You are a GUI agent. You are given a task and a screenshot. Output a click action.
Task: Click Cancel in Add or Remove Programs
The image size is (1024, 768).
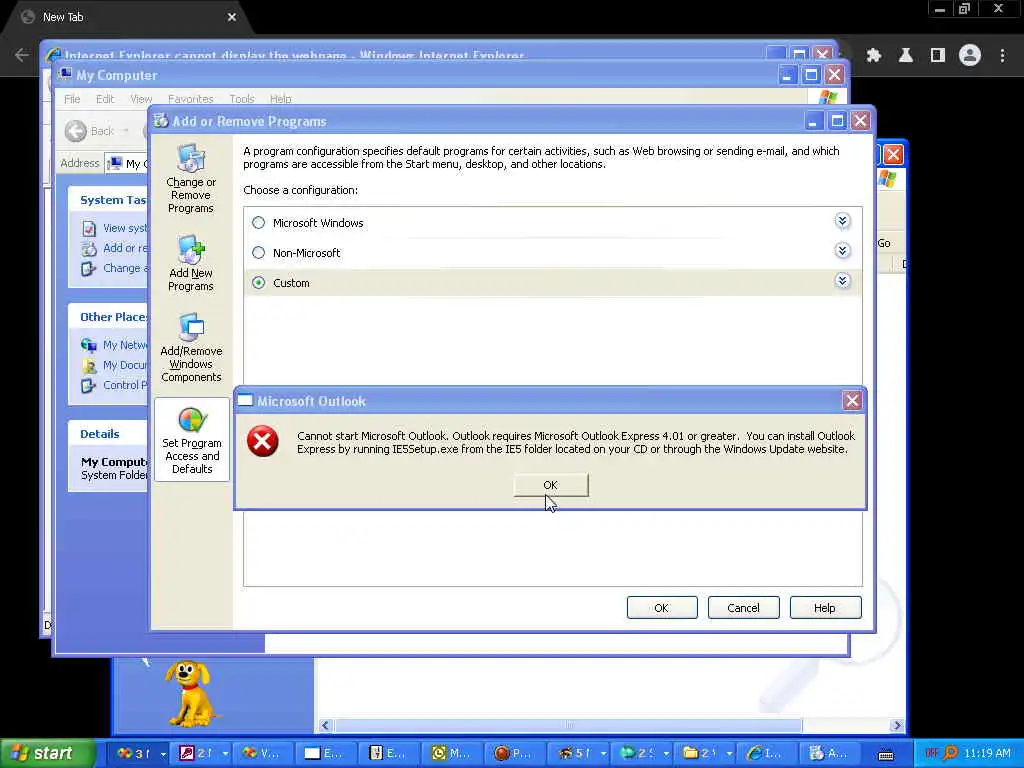coord(743,608)
